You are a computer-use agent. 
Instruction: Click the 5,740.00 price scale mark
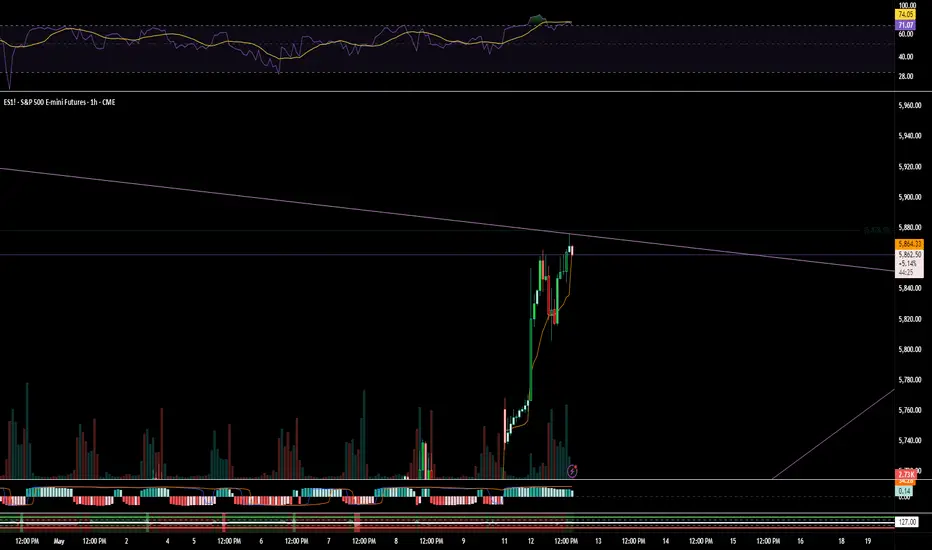(x=909, y=441)
